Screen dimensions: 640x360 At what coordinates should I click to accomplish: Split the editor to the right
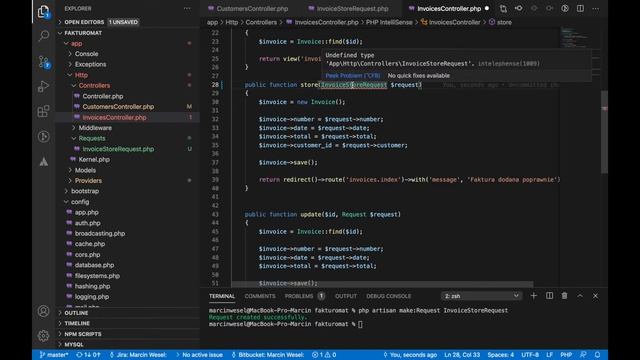coord(580,8)
